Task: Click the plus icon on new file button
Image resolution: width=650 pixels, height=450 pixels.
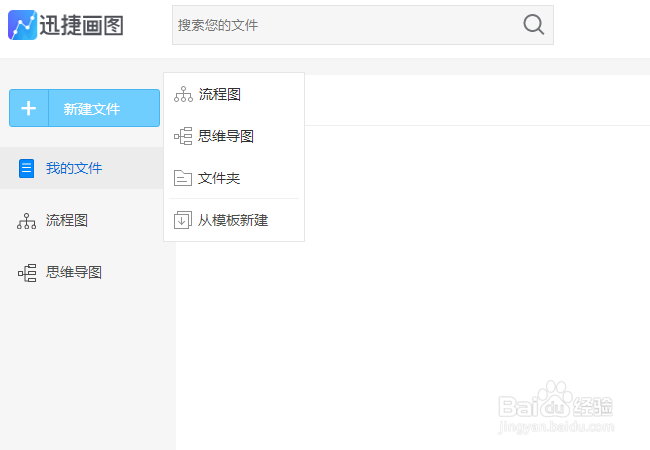Action: (29, 108)
